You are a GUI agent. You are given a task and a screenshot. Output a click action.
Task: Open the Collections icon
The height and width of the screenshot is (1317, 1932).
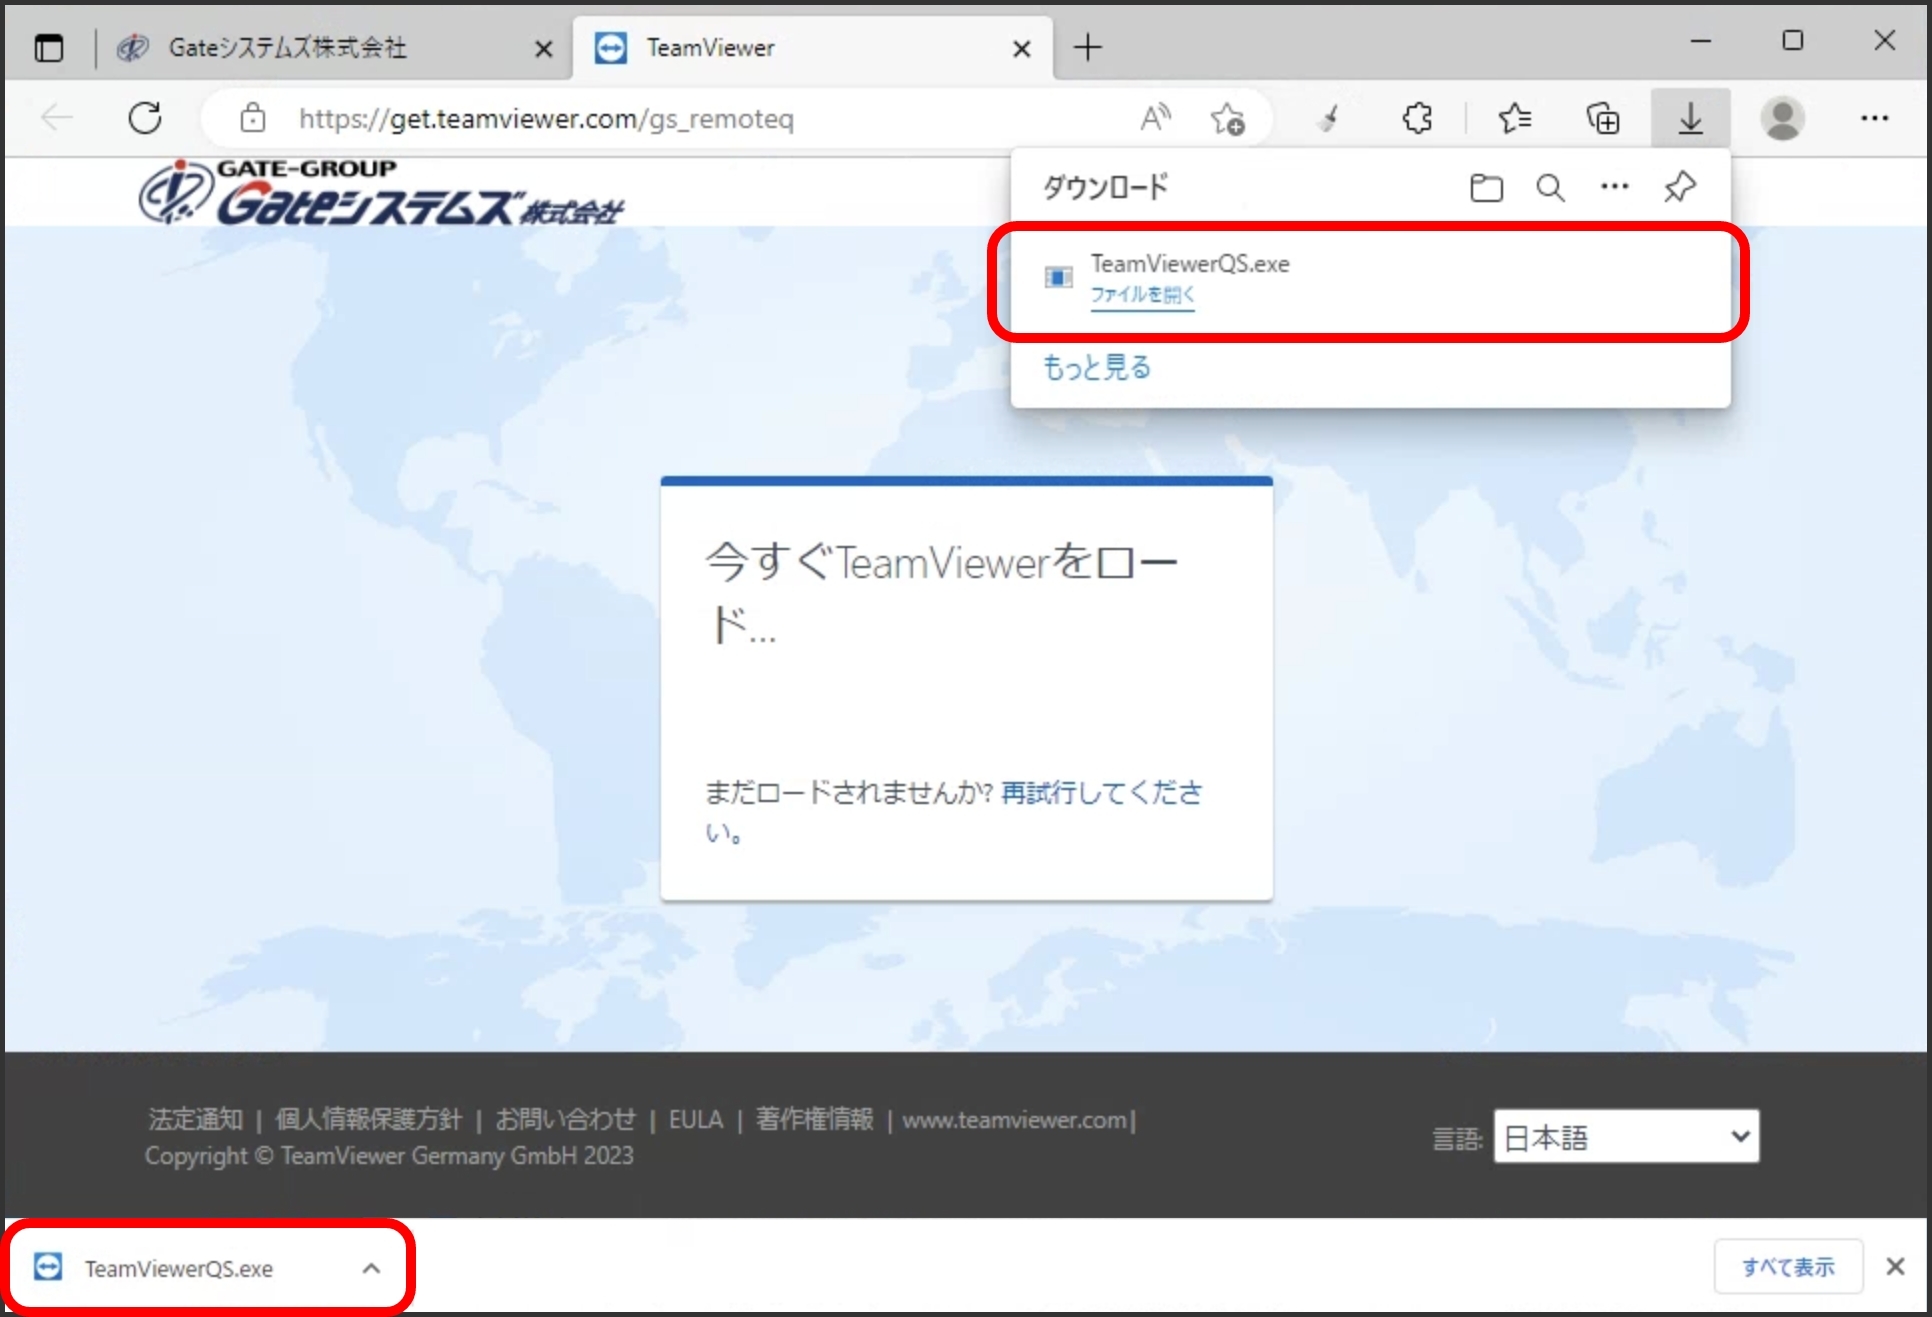coord(1603,118)
